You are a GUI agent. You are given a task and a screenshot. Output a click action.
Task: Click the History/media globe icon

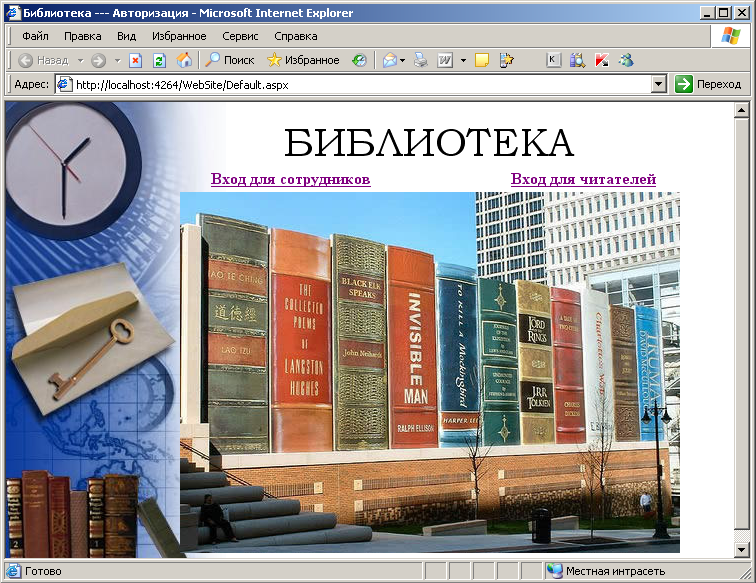pyautogui.click(x=359, y=60)
